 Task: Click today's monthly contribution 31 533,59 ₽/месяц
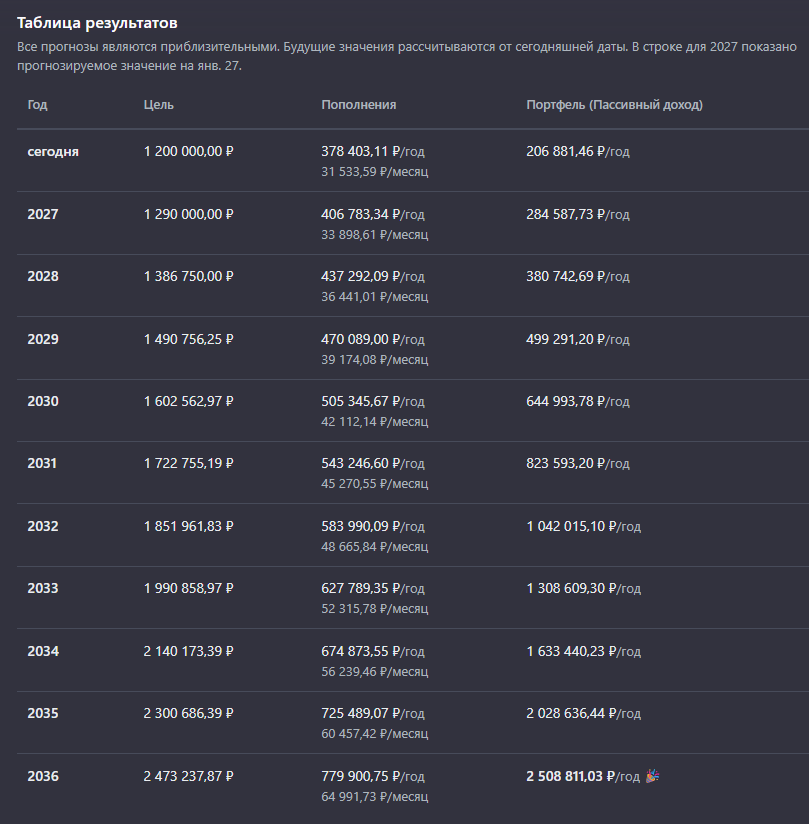(374, 172)
